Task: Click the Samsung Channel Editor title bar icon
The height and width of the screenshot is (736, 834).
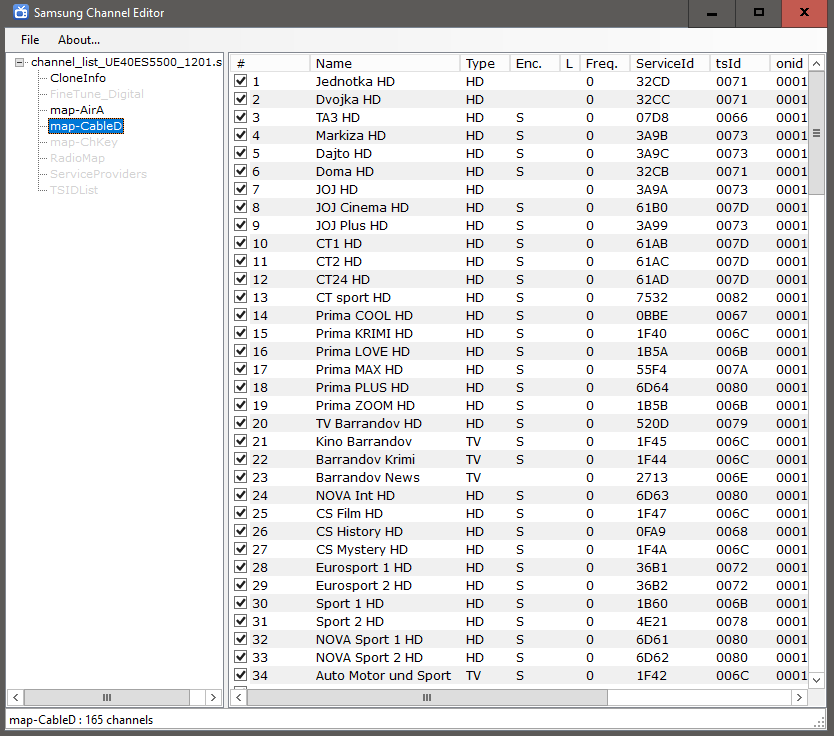Action: coord(20,13)
